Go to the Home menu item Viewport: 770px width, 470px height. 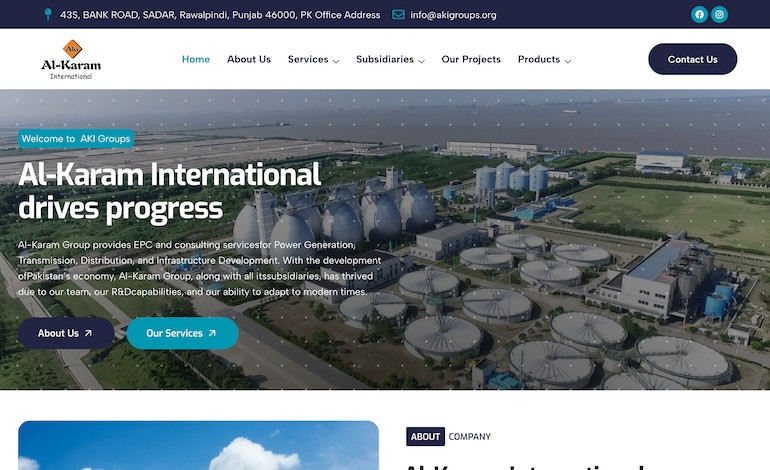pyautogui.click(x=196, y=59)
